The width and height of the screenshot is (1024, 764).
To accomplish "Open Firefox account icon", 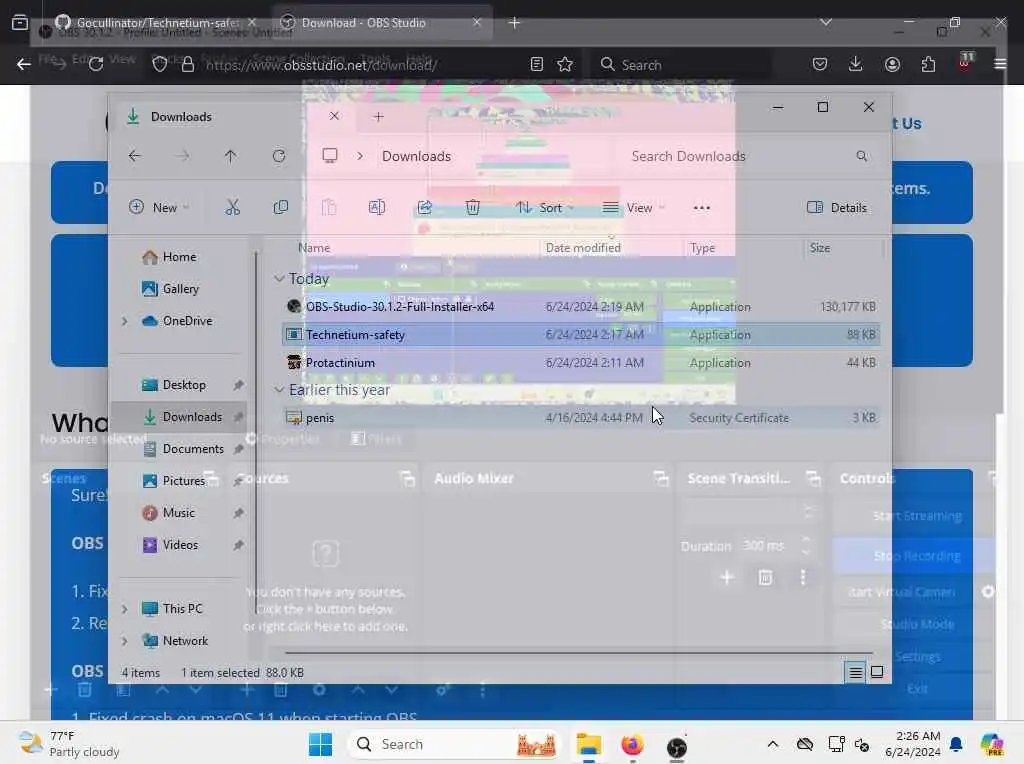I will (892, 64).
